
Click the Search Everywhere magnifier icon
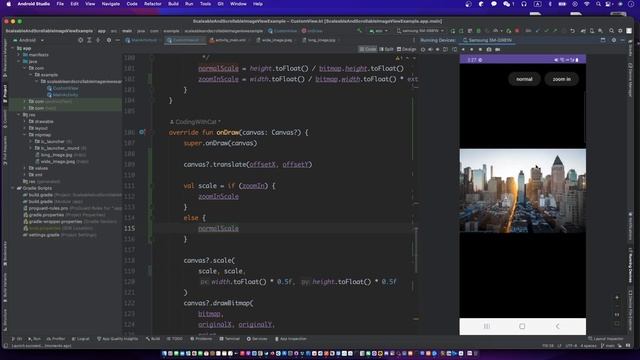[x=611, y=31]
